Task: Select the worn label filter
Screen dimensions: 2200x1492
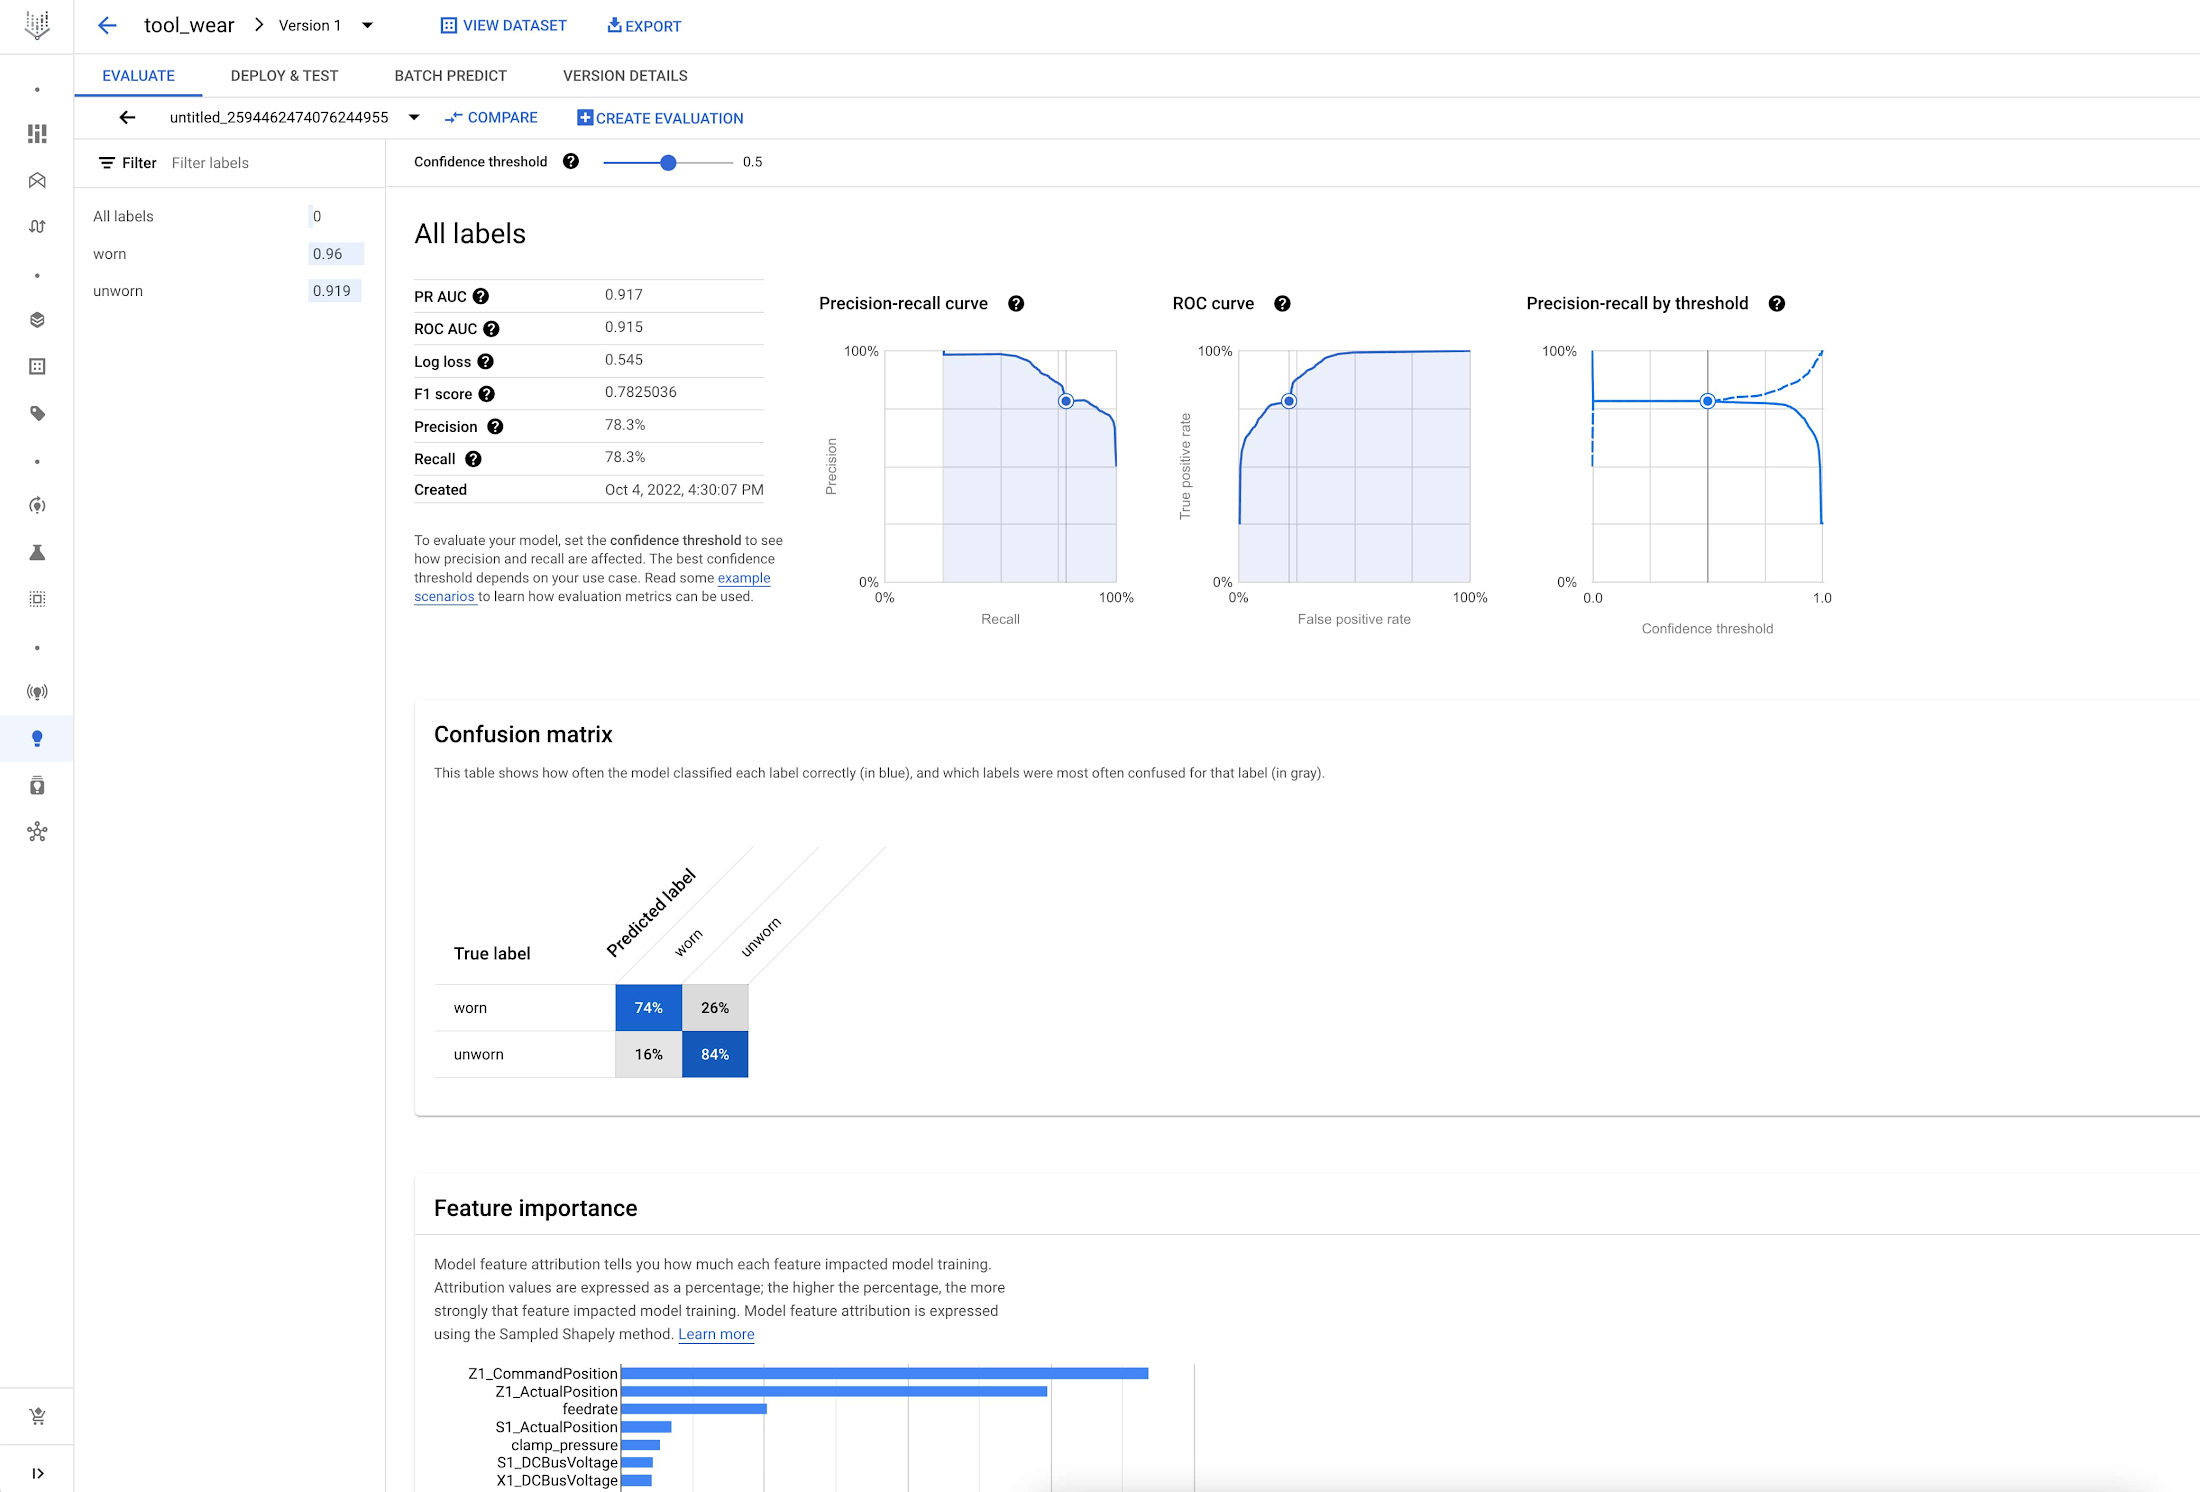Action: (x=110, y=253)
